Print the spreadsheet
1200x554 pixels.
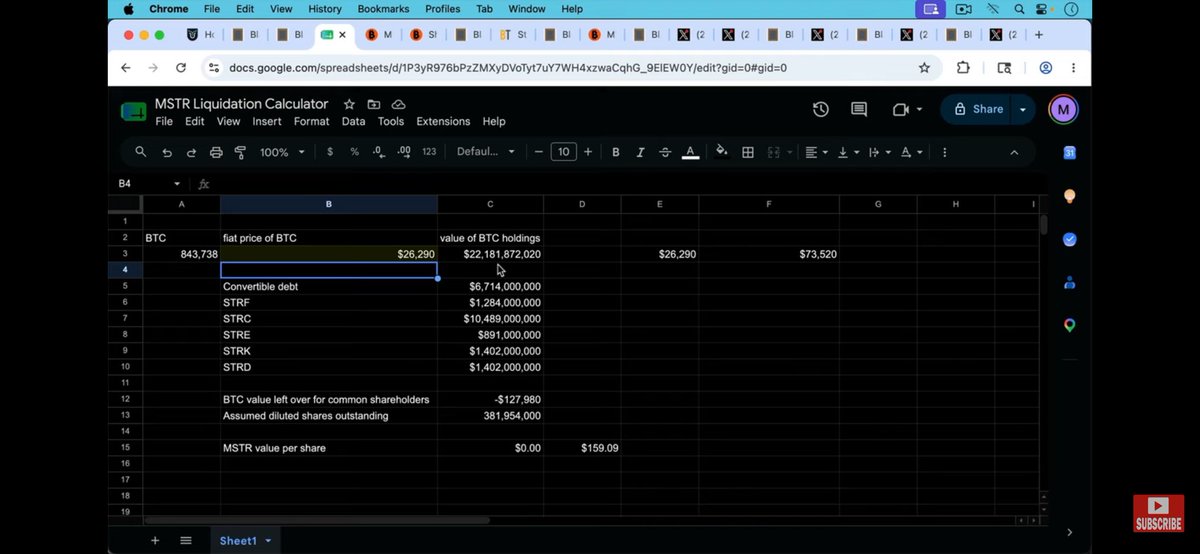tap(216, 152)
